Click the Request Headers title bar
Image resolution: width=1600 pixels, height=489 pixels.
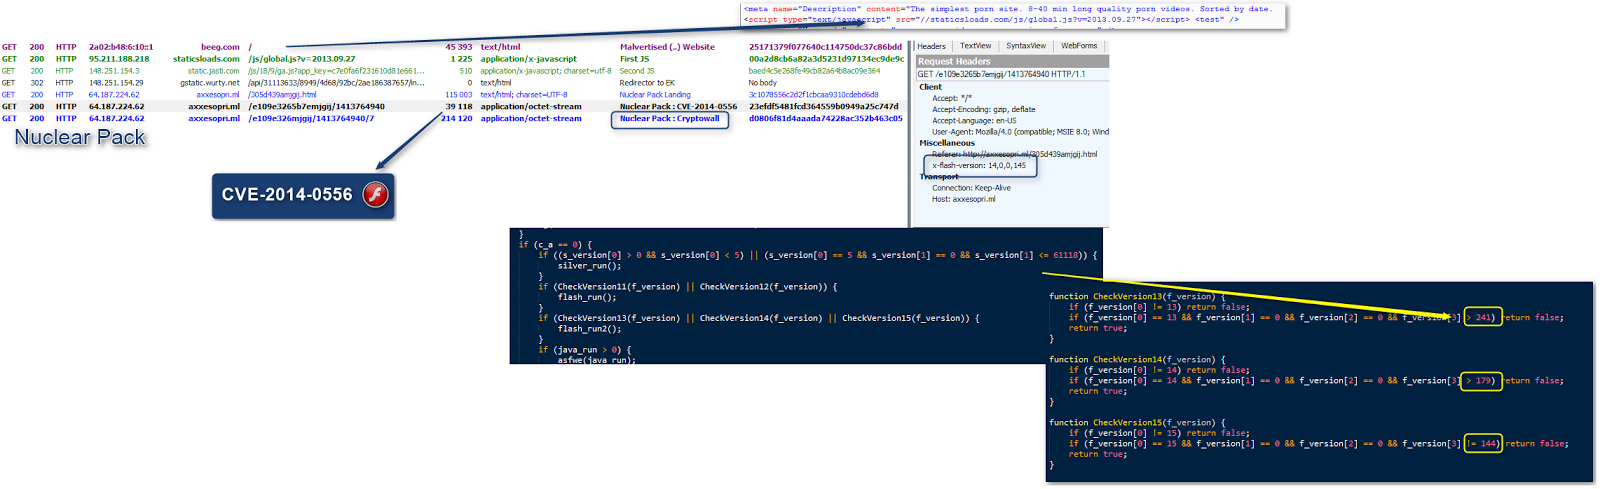click(1012, 61)
